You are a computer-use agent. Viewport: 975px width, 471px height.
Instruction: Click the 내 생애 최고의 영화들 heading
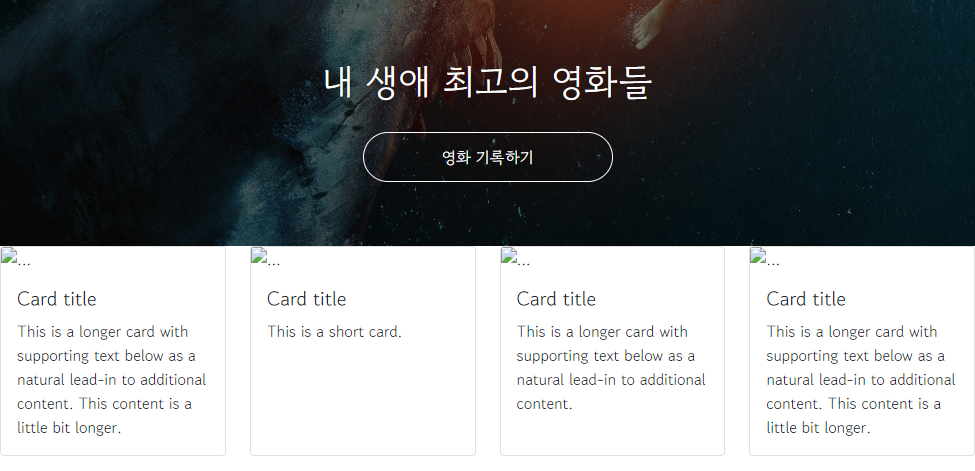(488, 83)
